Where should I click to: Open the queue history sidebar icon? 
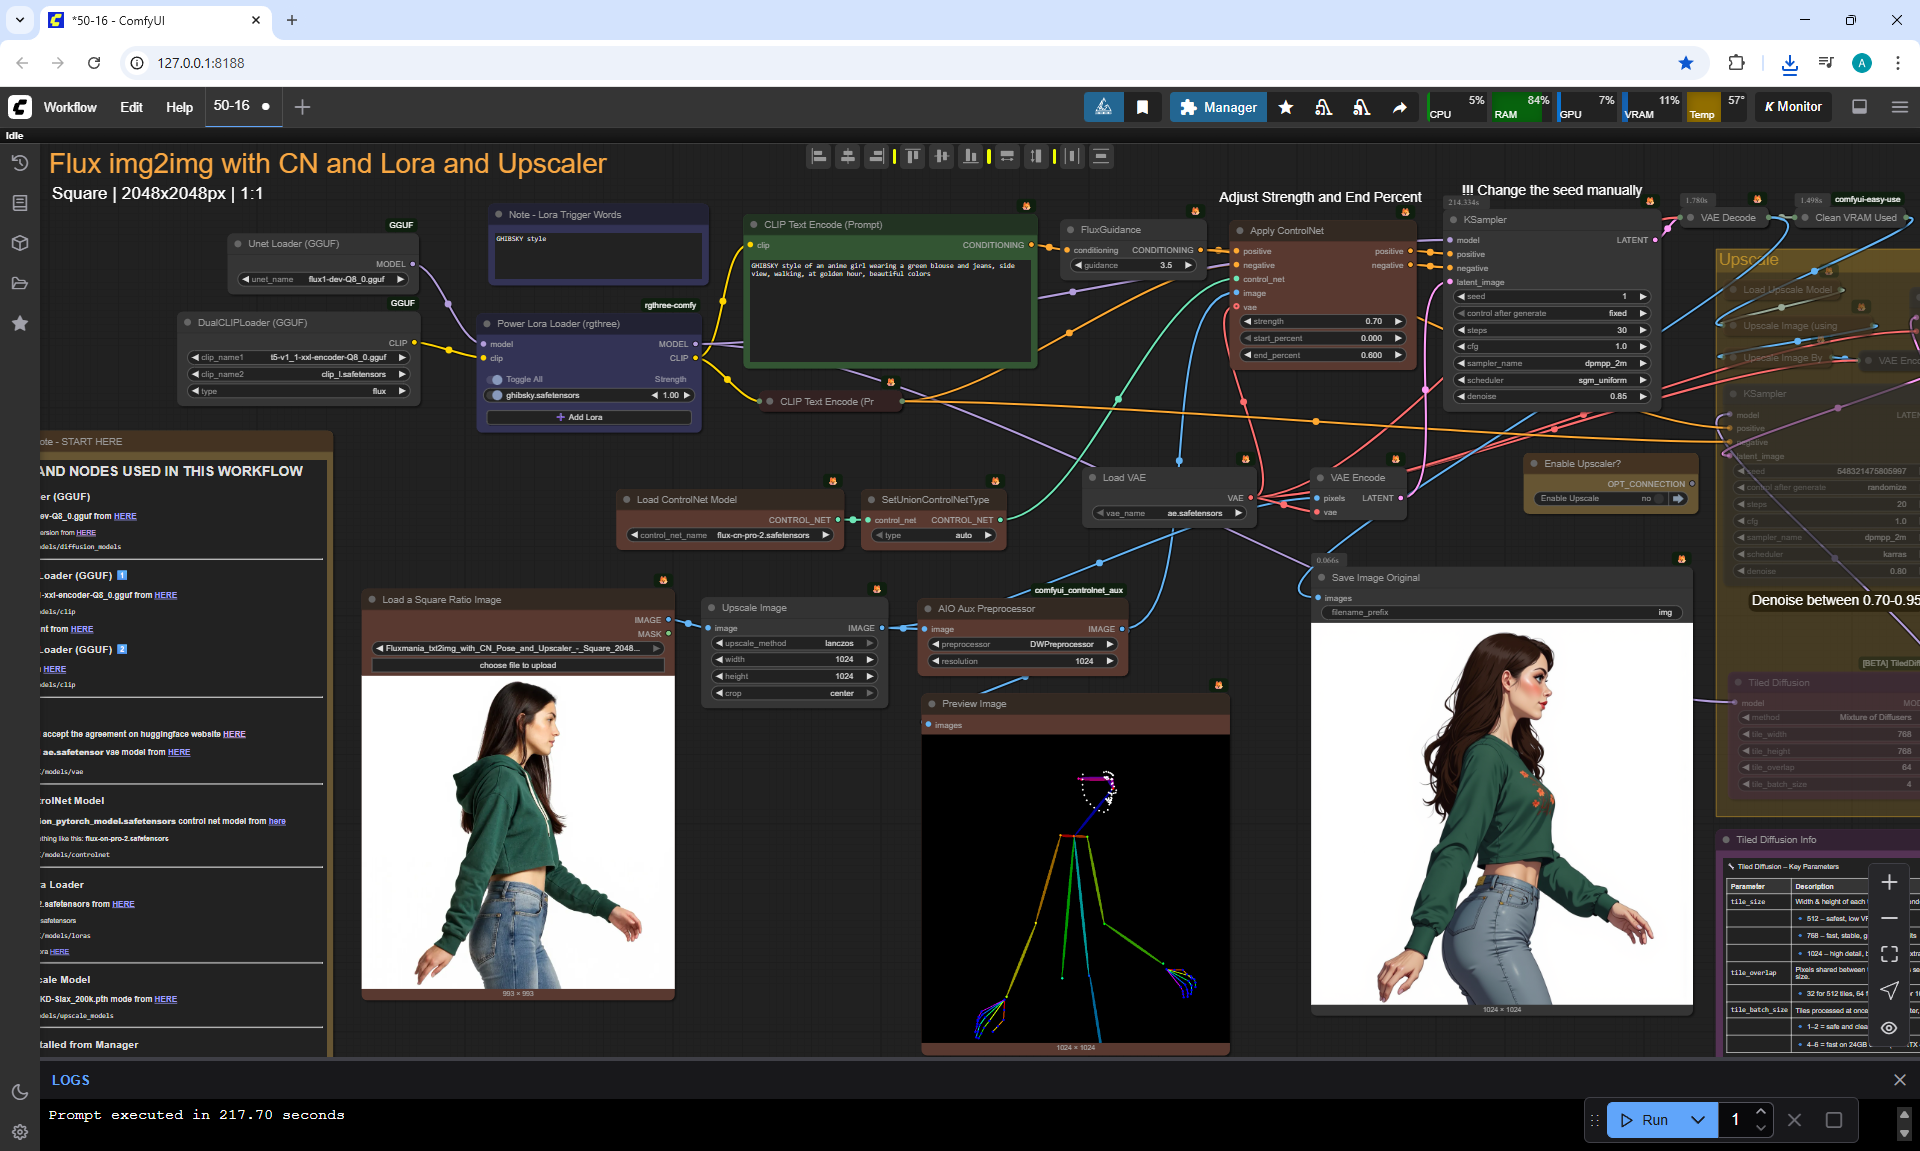[x=19, y=163]
